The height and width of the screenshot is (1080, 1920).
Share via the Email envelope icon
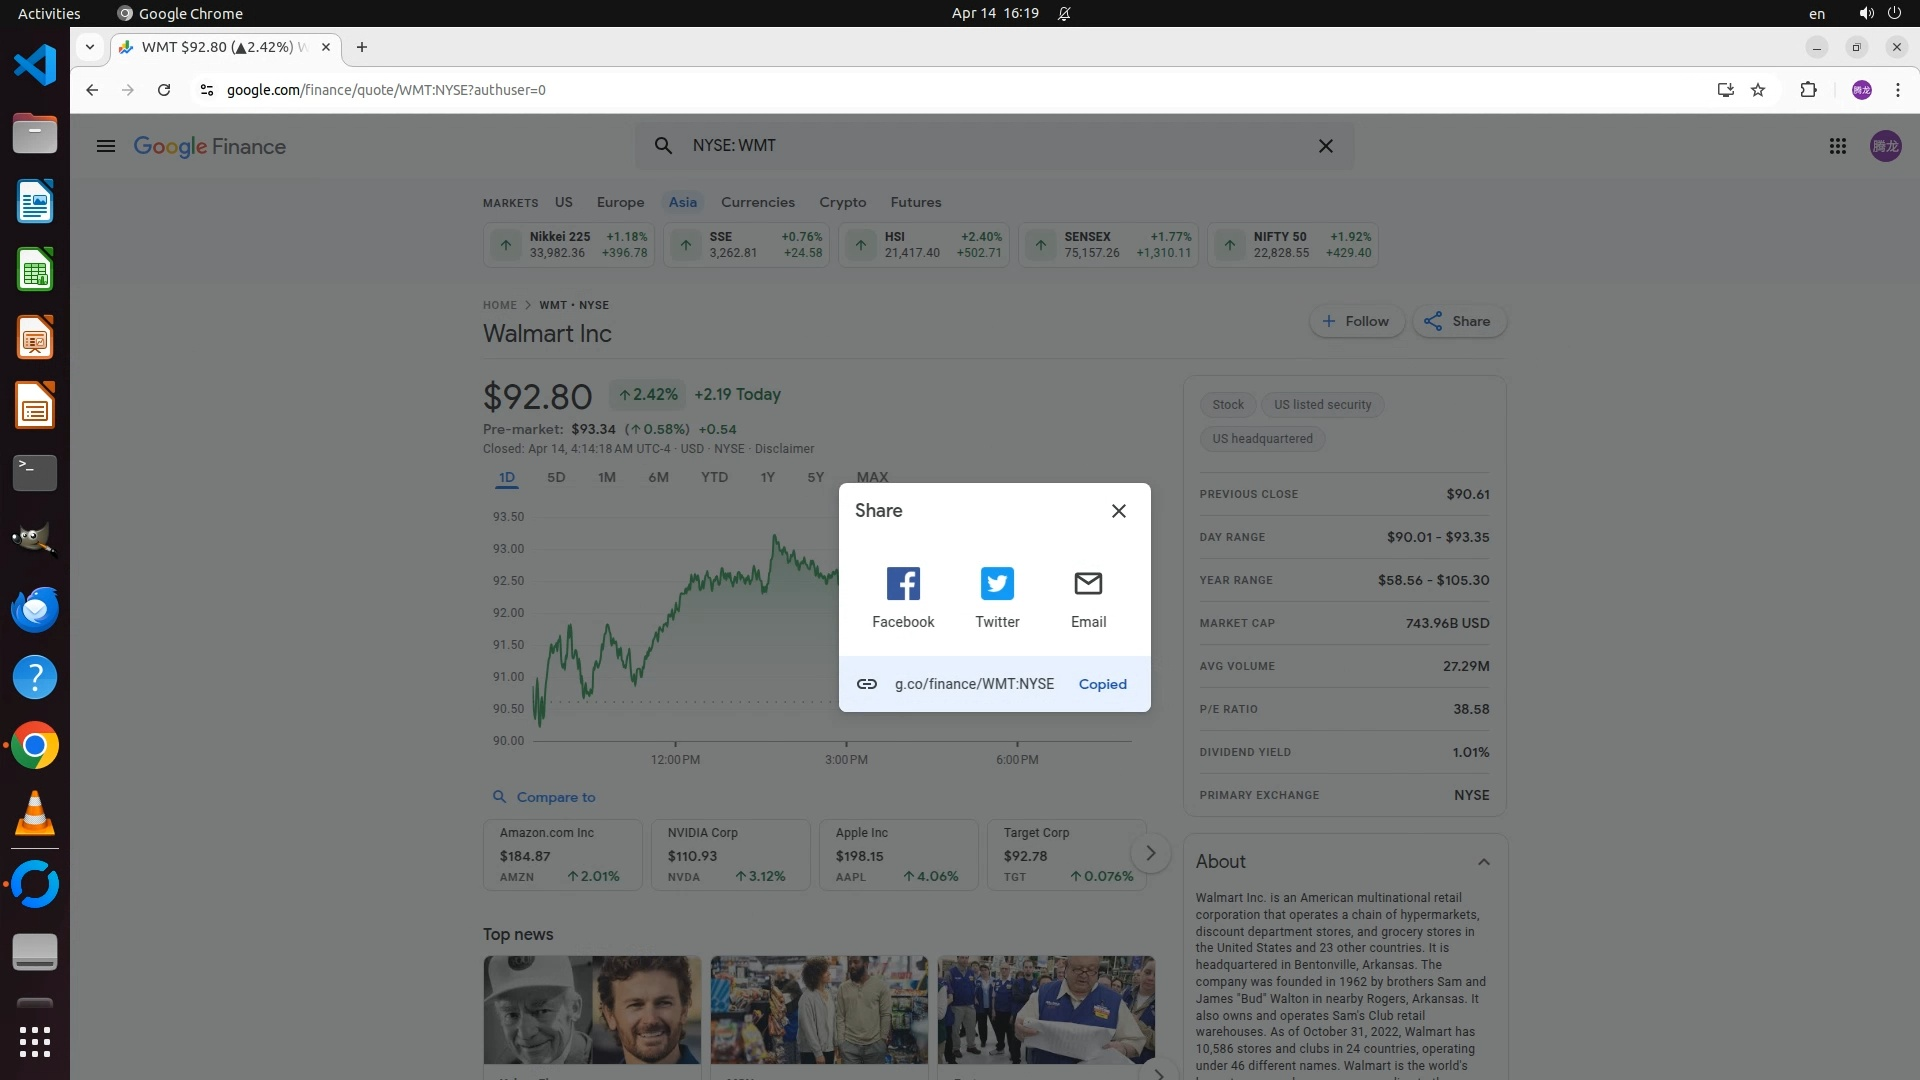[x=1088, y=584]
